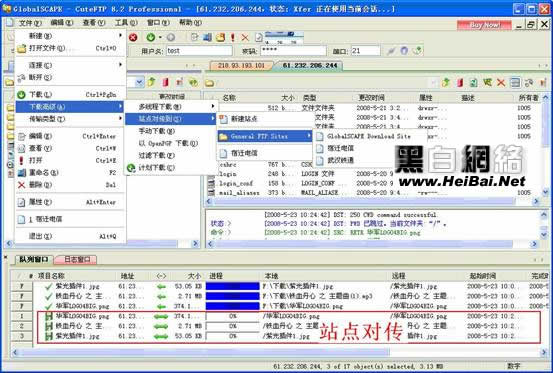Screen dimensions: 553x373
Task: Open the 工具 menu in menu bar
Action: [x=126, y=23]
